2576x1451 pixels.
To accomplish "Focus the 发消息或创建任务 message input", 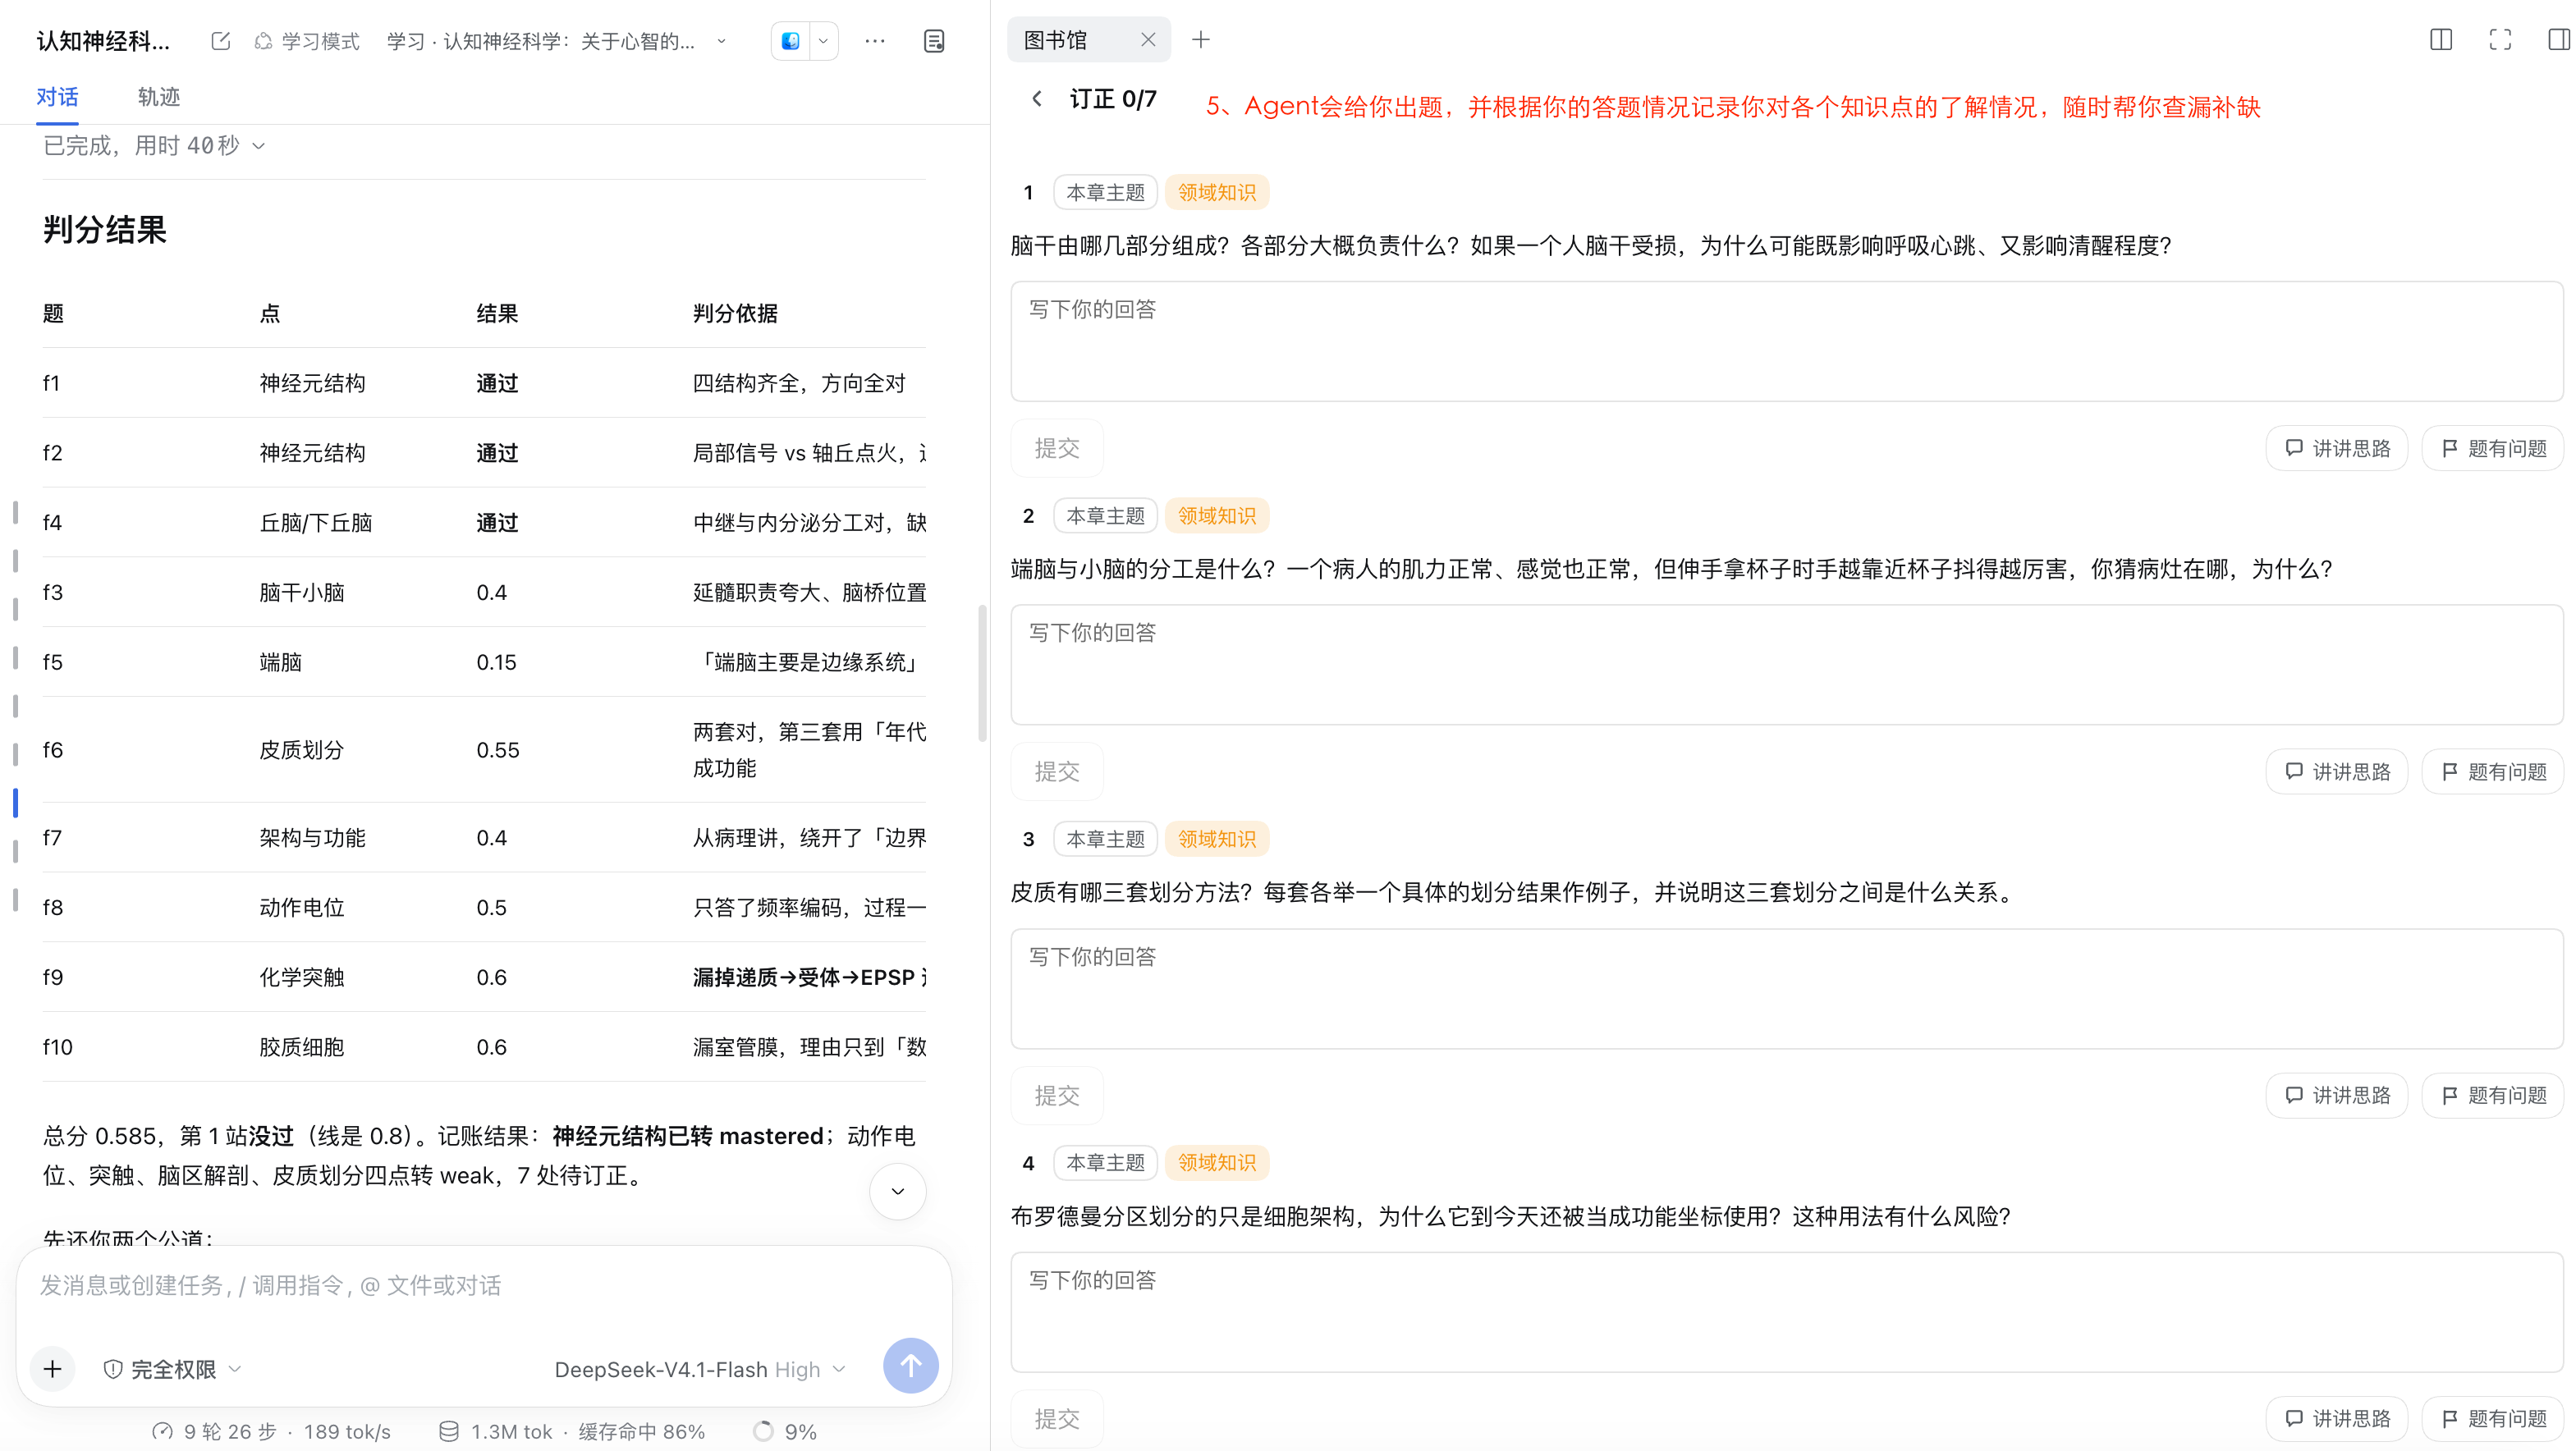I will point(484,1285).
